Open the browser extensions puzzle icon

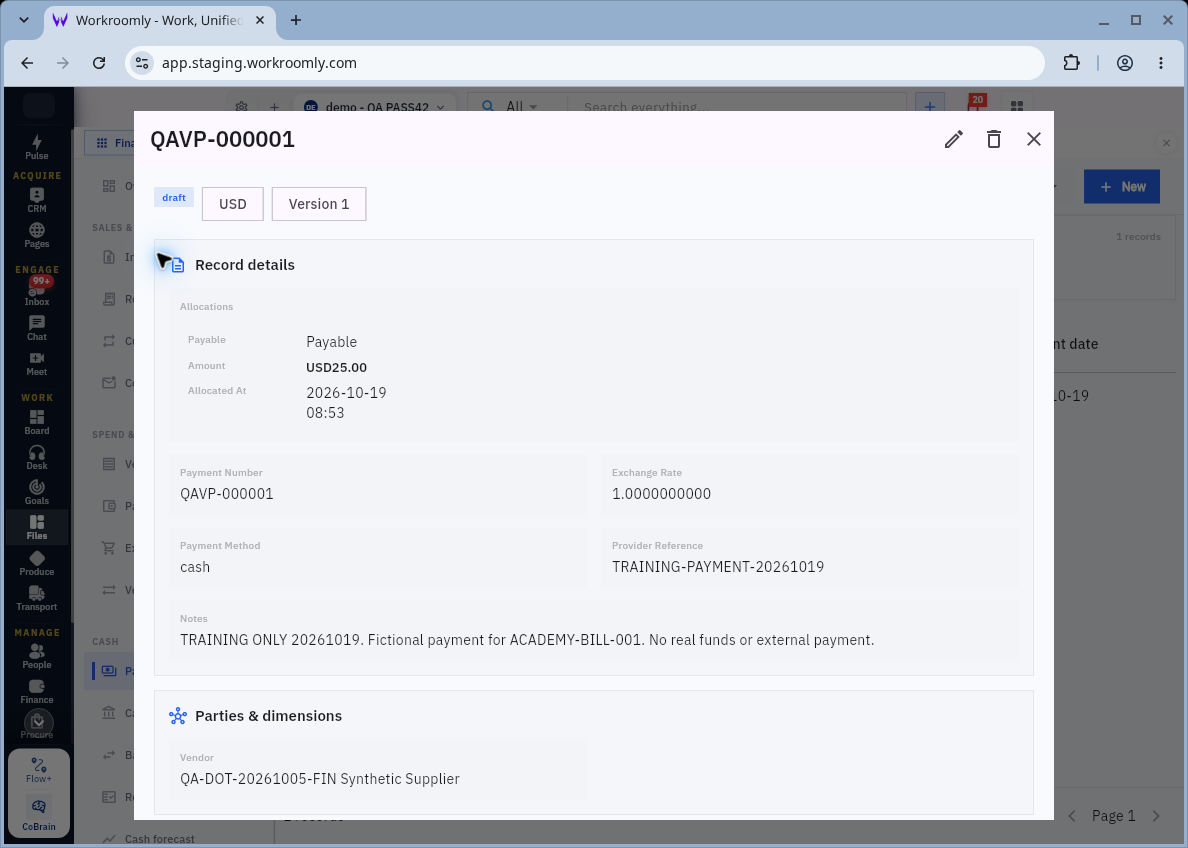(1071, 63)
